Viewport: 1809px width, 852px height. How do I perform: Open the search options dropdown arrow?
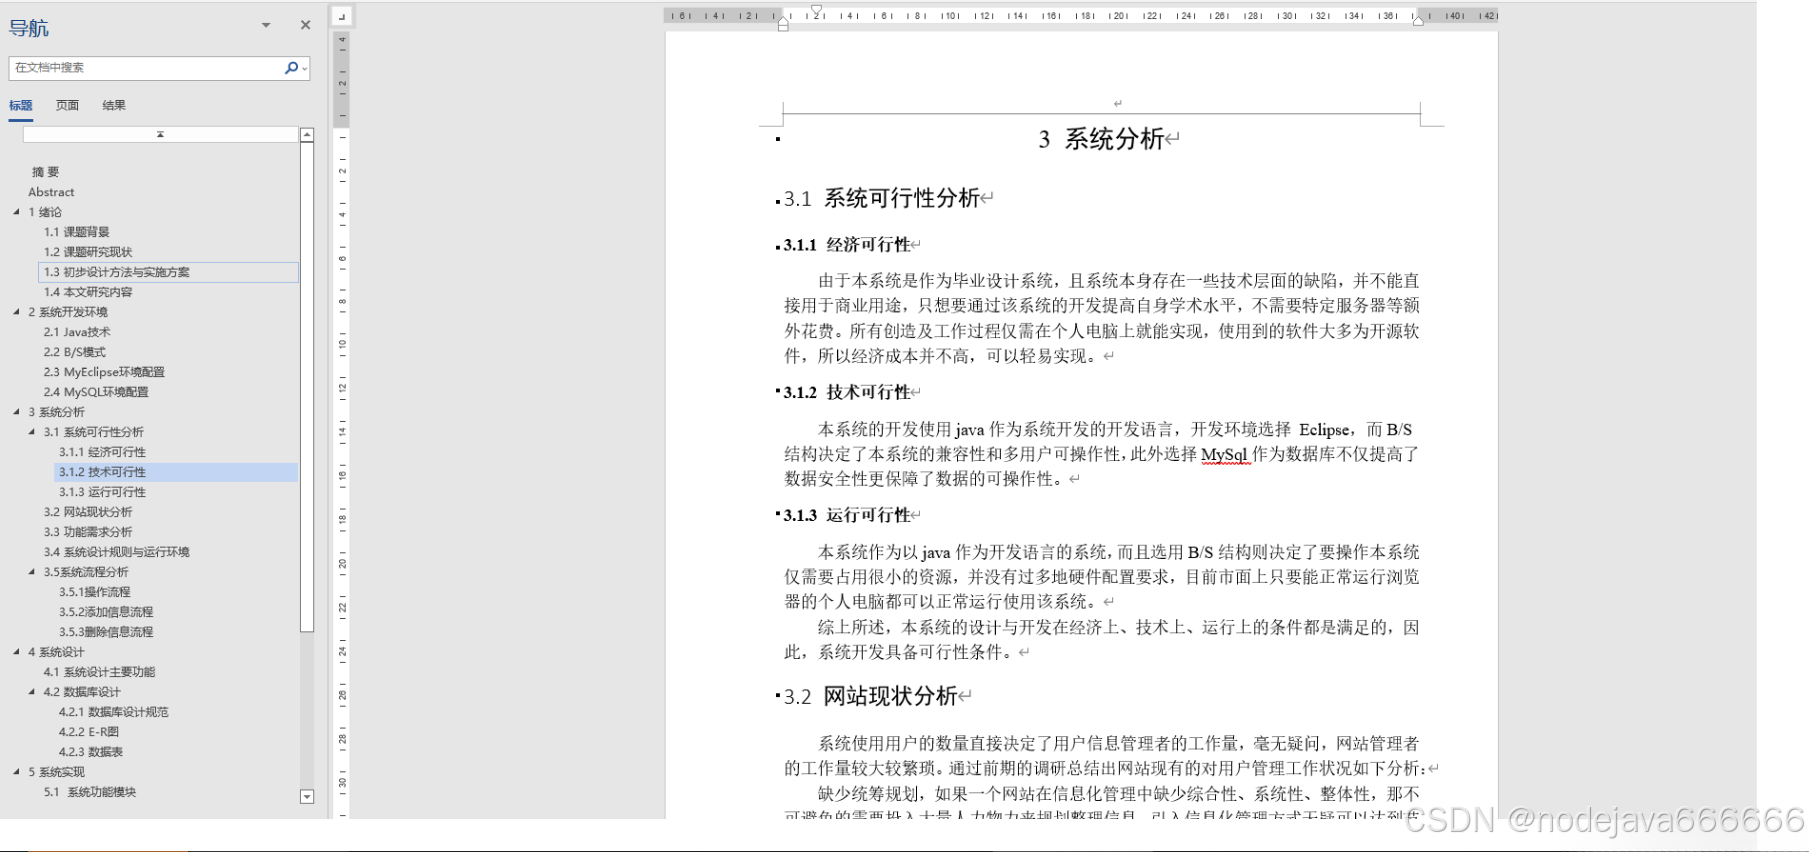[x=305, y=69]
